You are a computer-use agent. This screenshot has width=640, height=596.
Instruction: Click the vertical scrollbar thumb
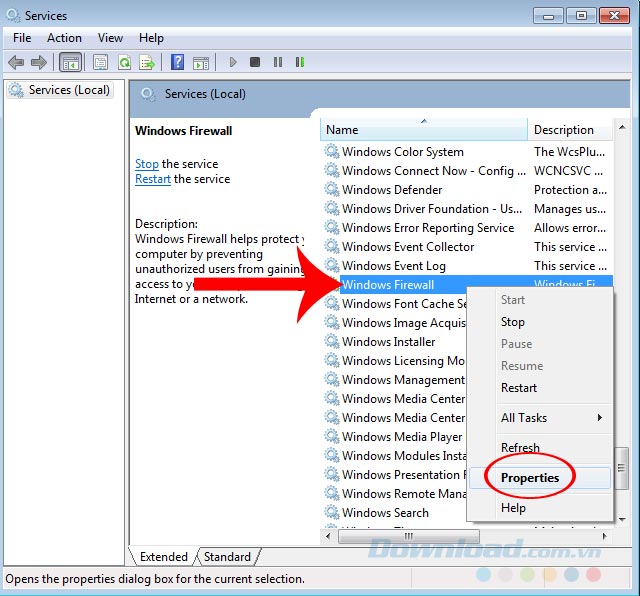pos(622,468)
